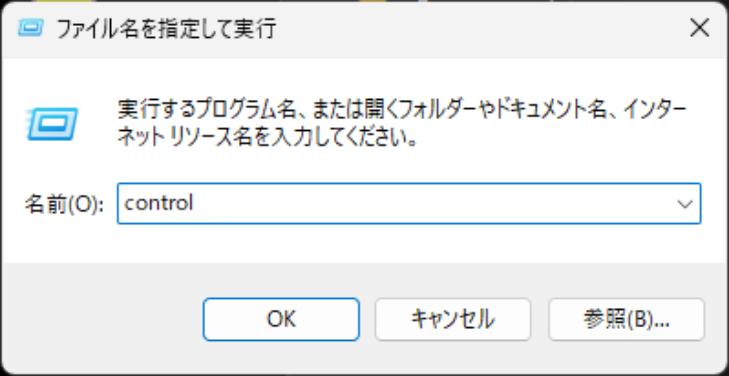Click description line ネット リソース名を入力してください
Viewport: 729px width, 376px height.
coord(266,138)
